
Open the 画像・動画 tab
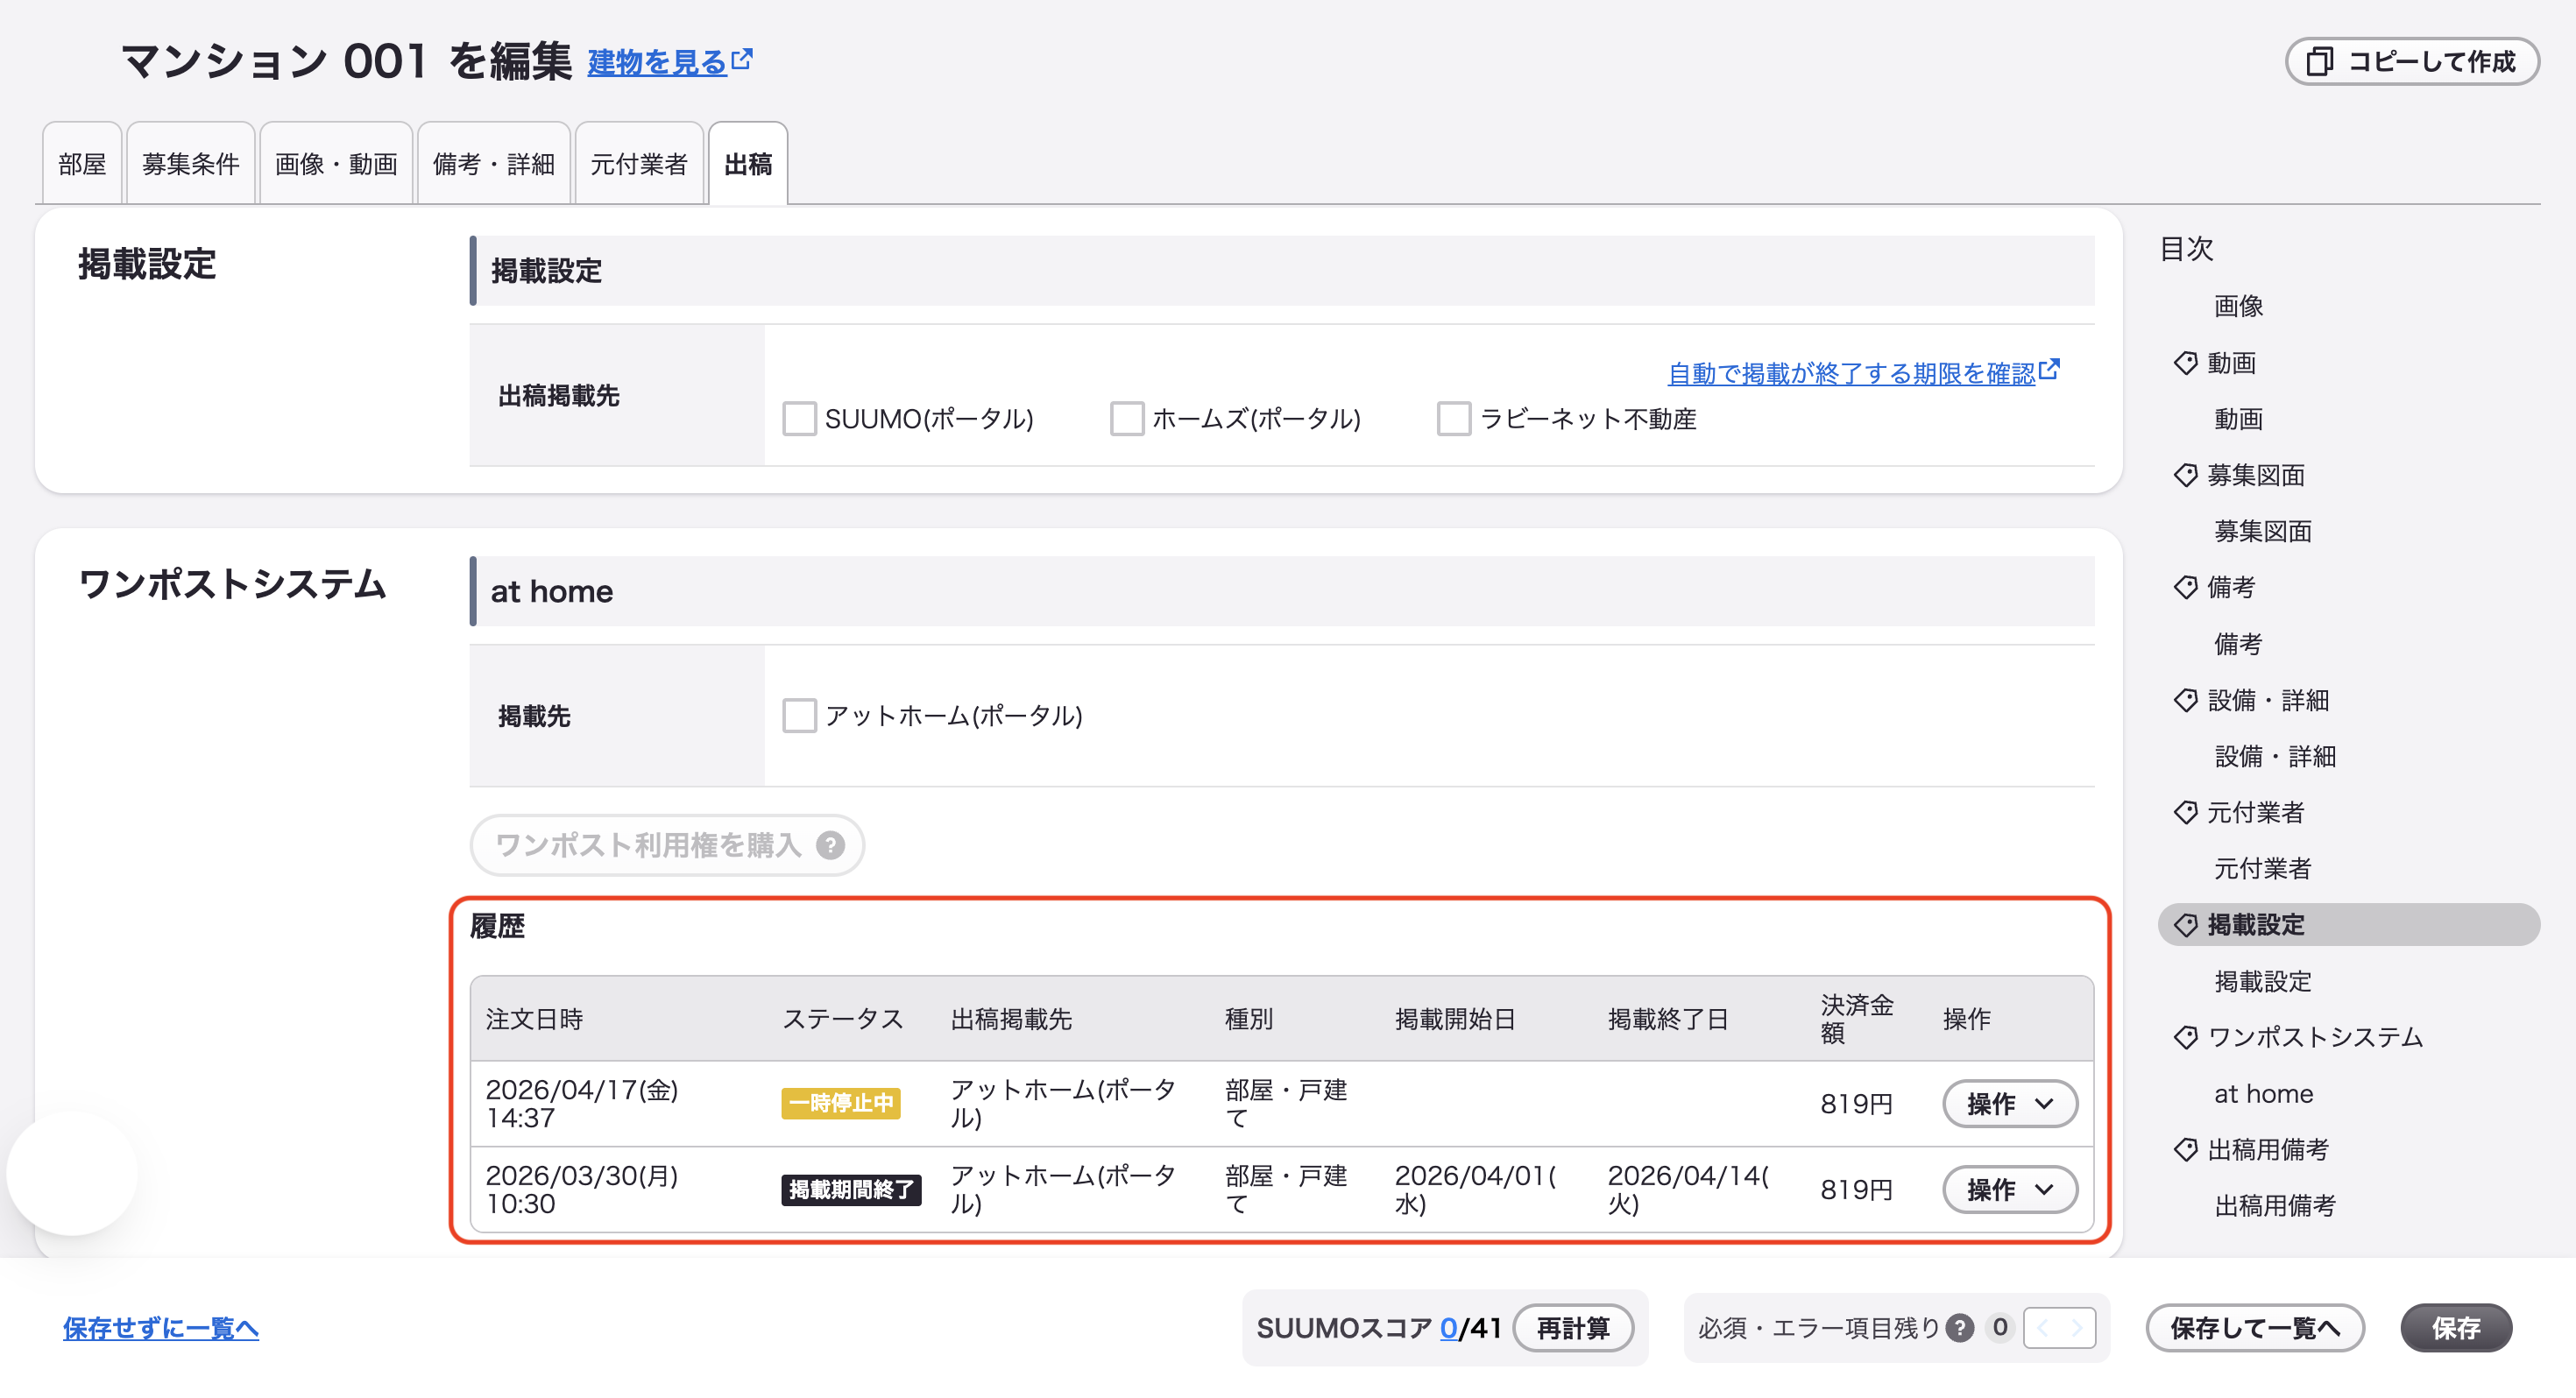[x=336, y=164]
